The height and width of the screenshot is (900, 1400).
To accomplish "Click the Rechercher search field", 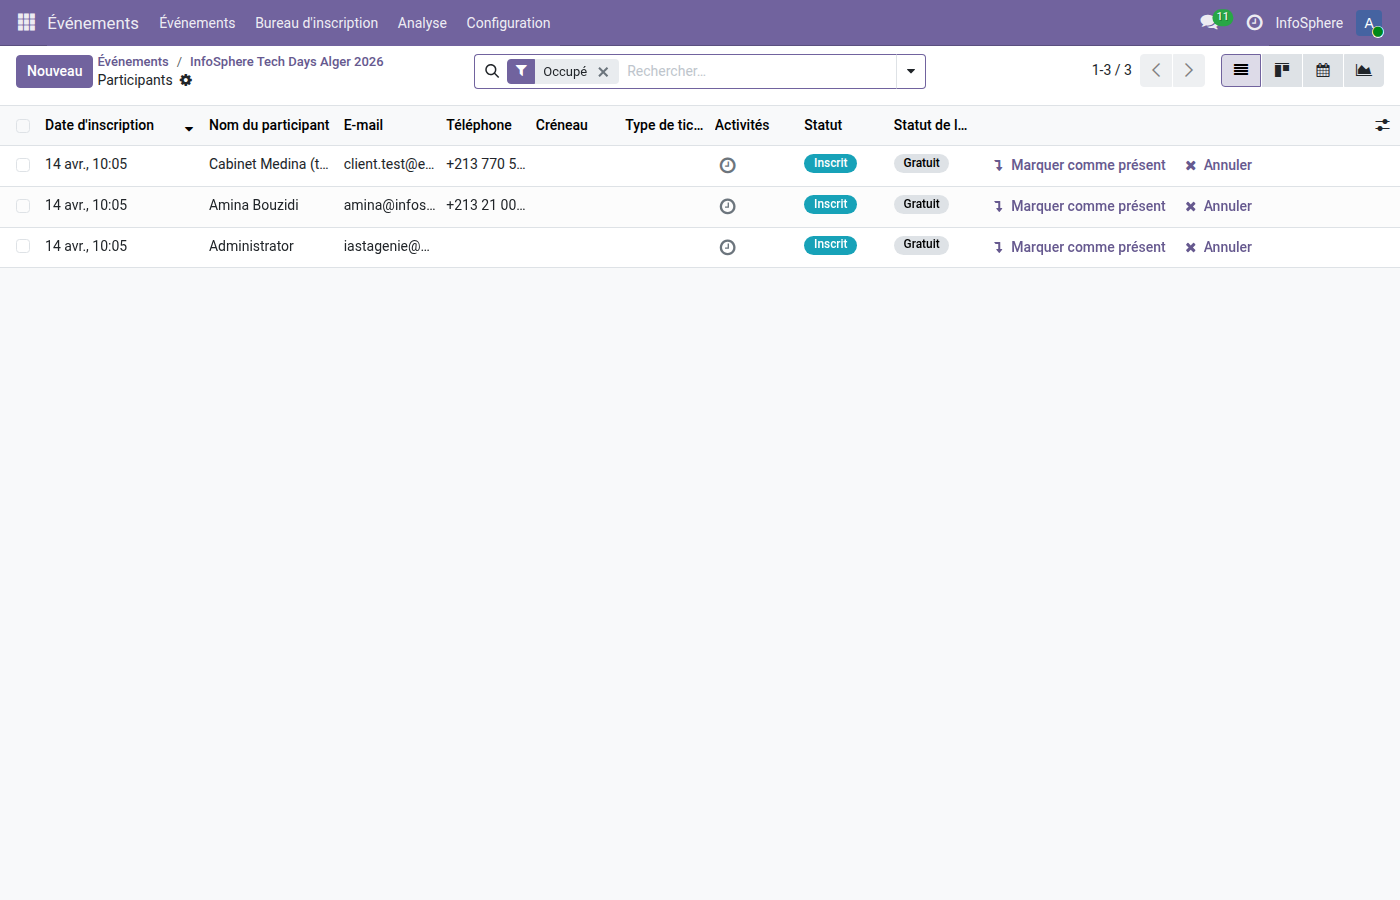I will tap(755, 71).
